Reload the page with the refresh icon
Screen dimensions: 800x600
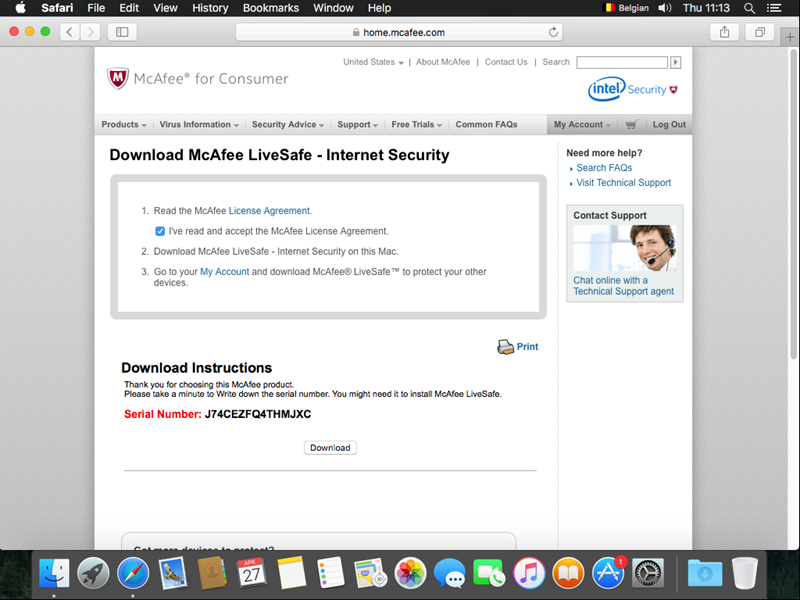[553, 32]
